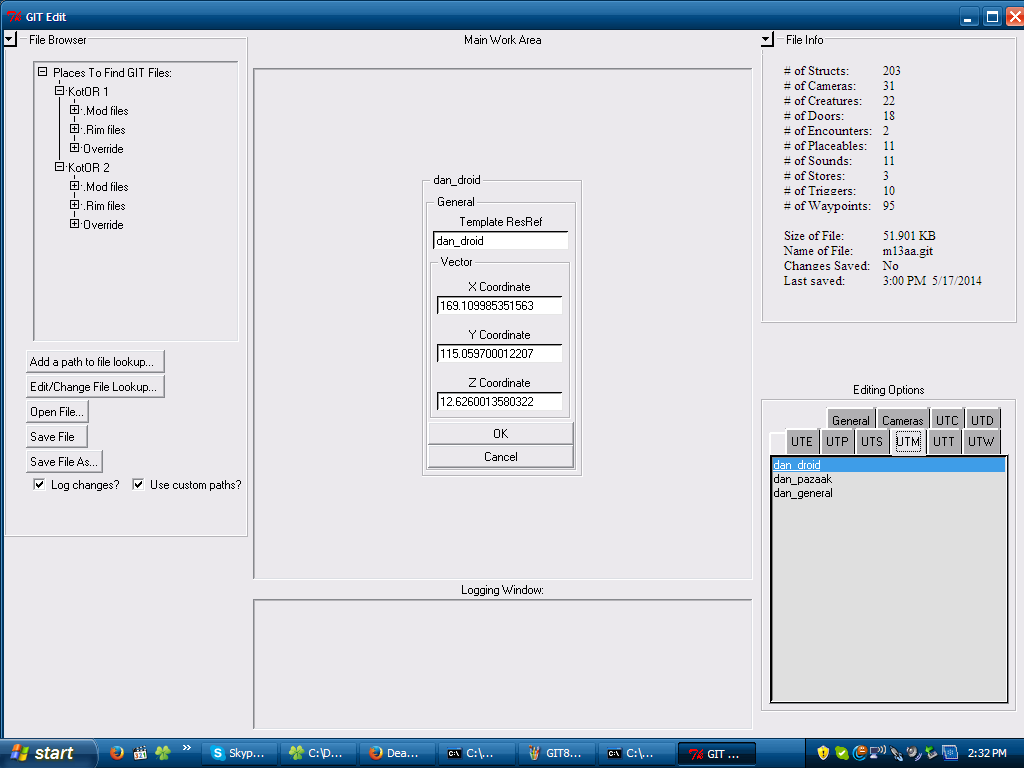Open the UTC tab
The width and height of the screenshot is (1024, 768).
pyautogui.click(x=947, y=421)
